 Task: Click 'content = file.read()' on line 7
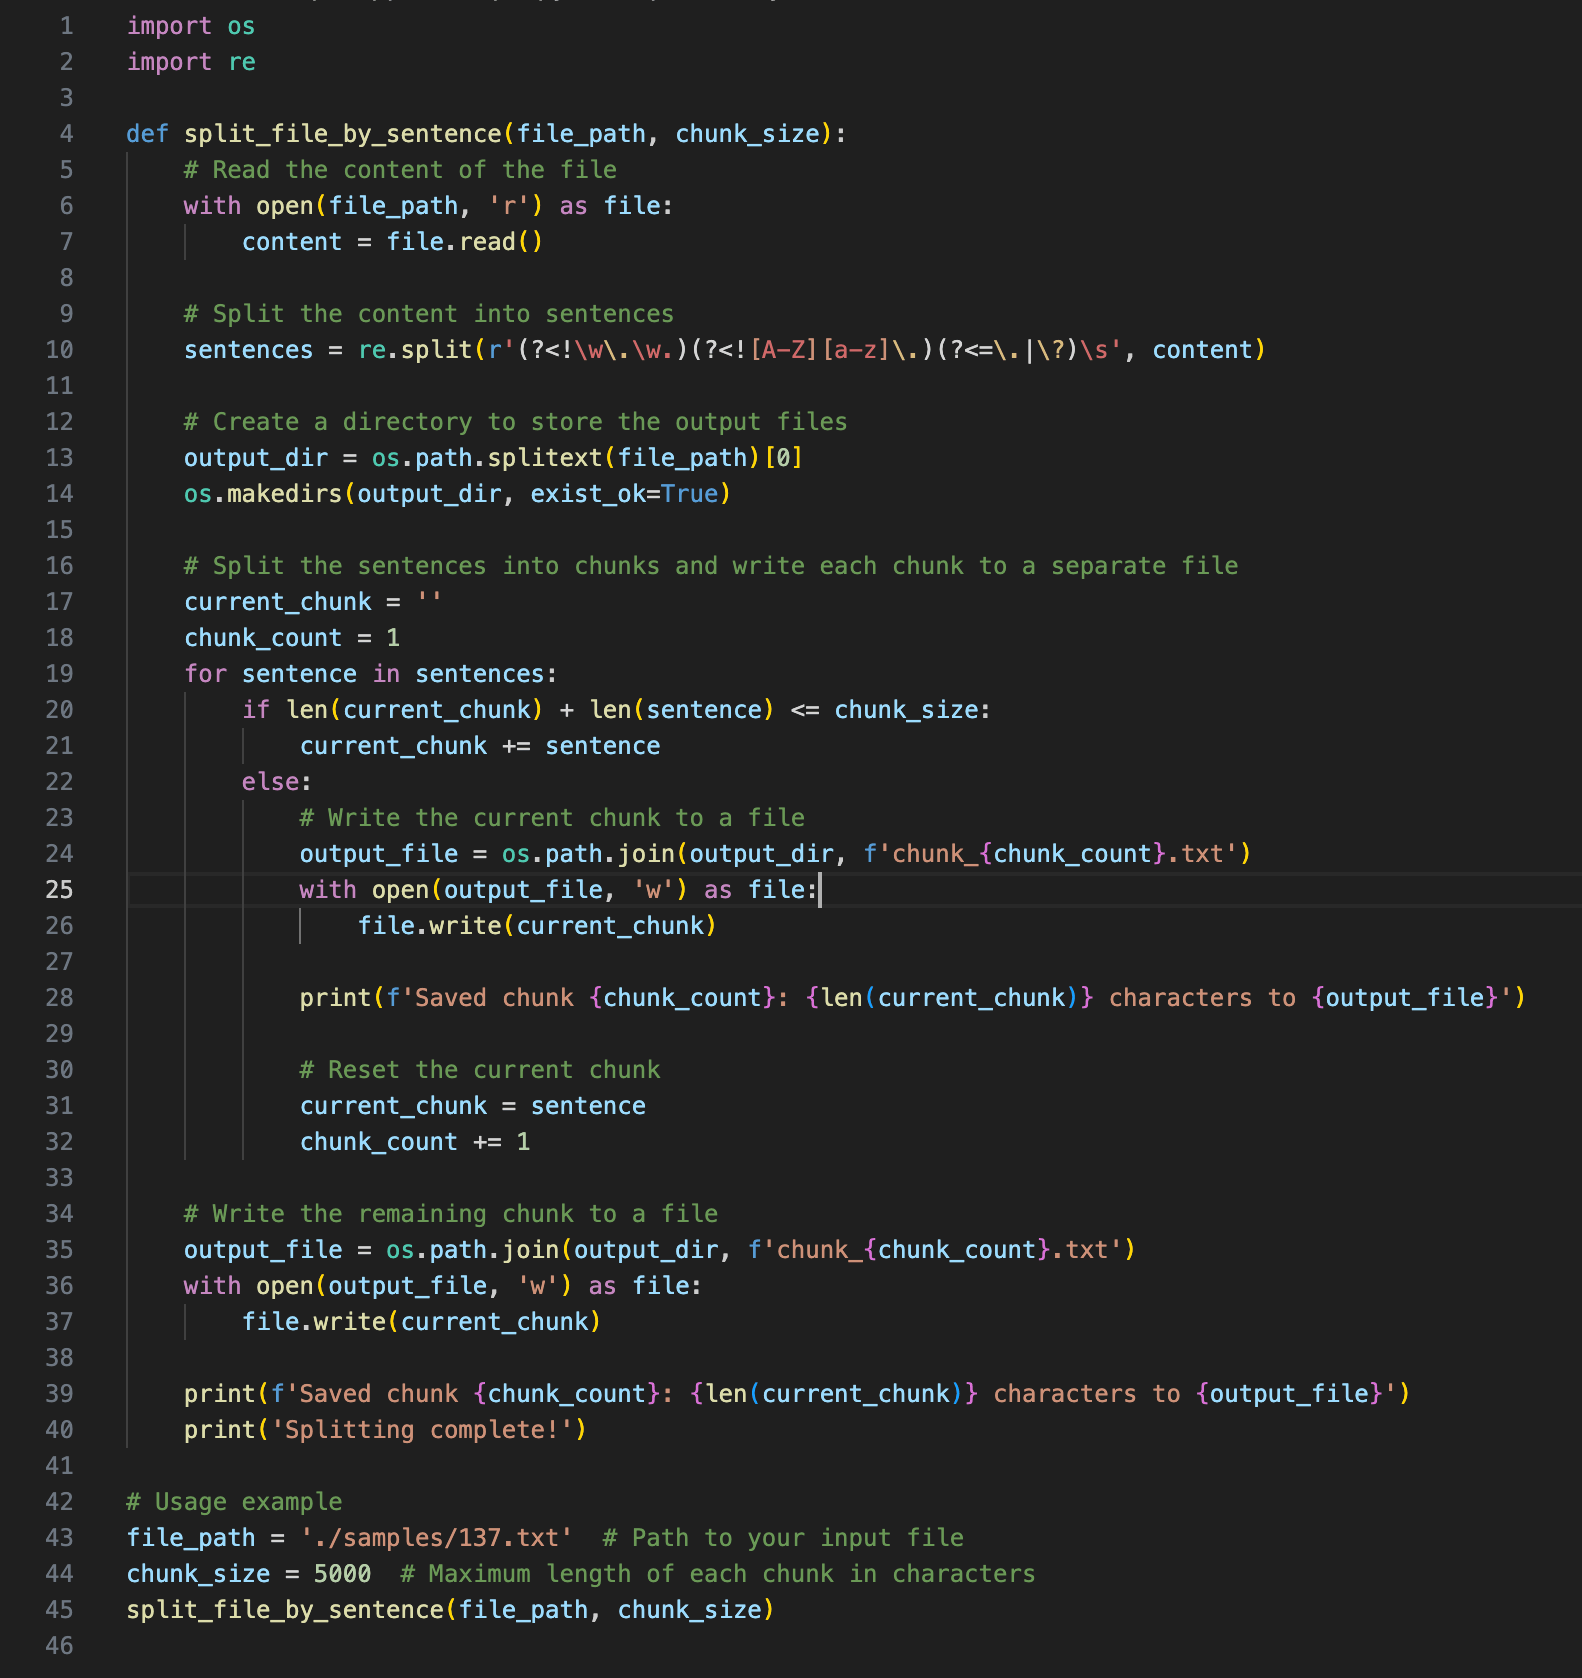[x=392, y=242]
